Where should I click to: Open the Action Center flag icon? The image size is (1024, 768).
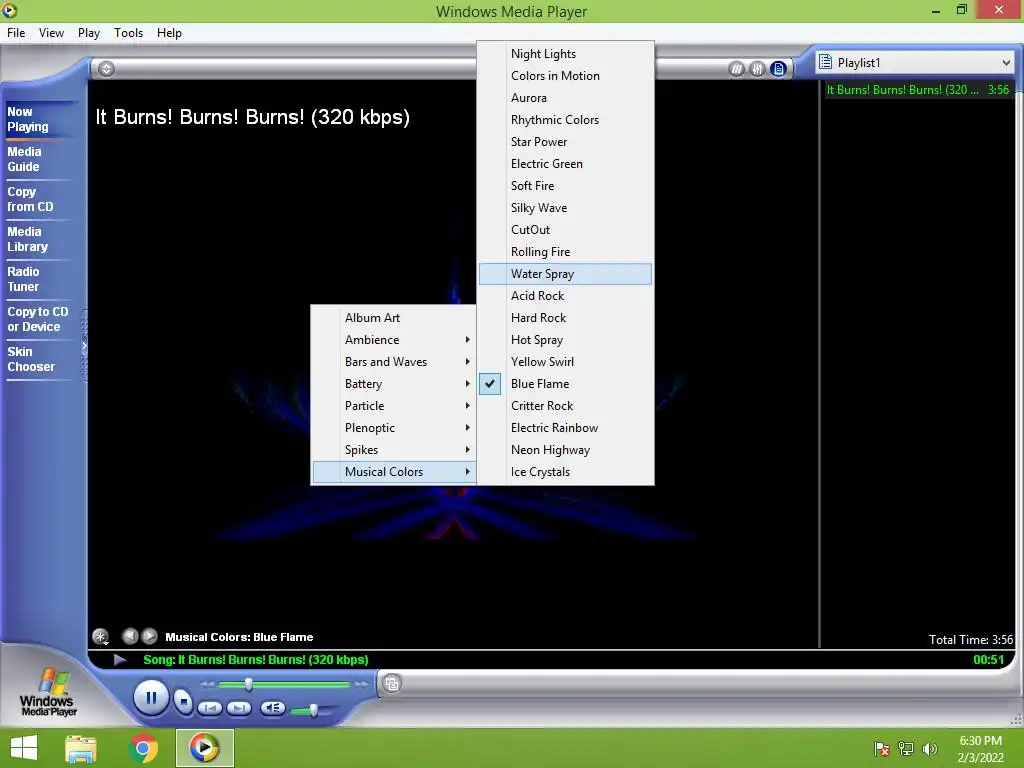click(x=882, y=748)
